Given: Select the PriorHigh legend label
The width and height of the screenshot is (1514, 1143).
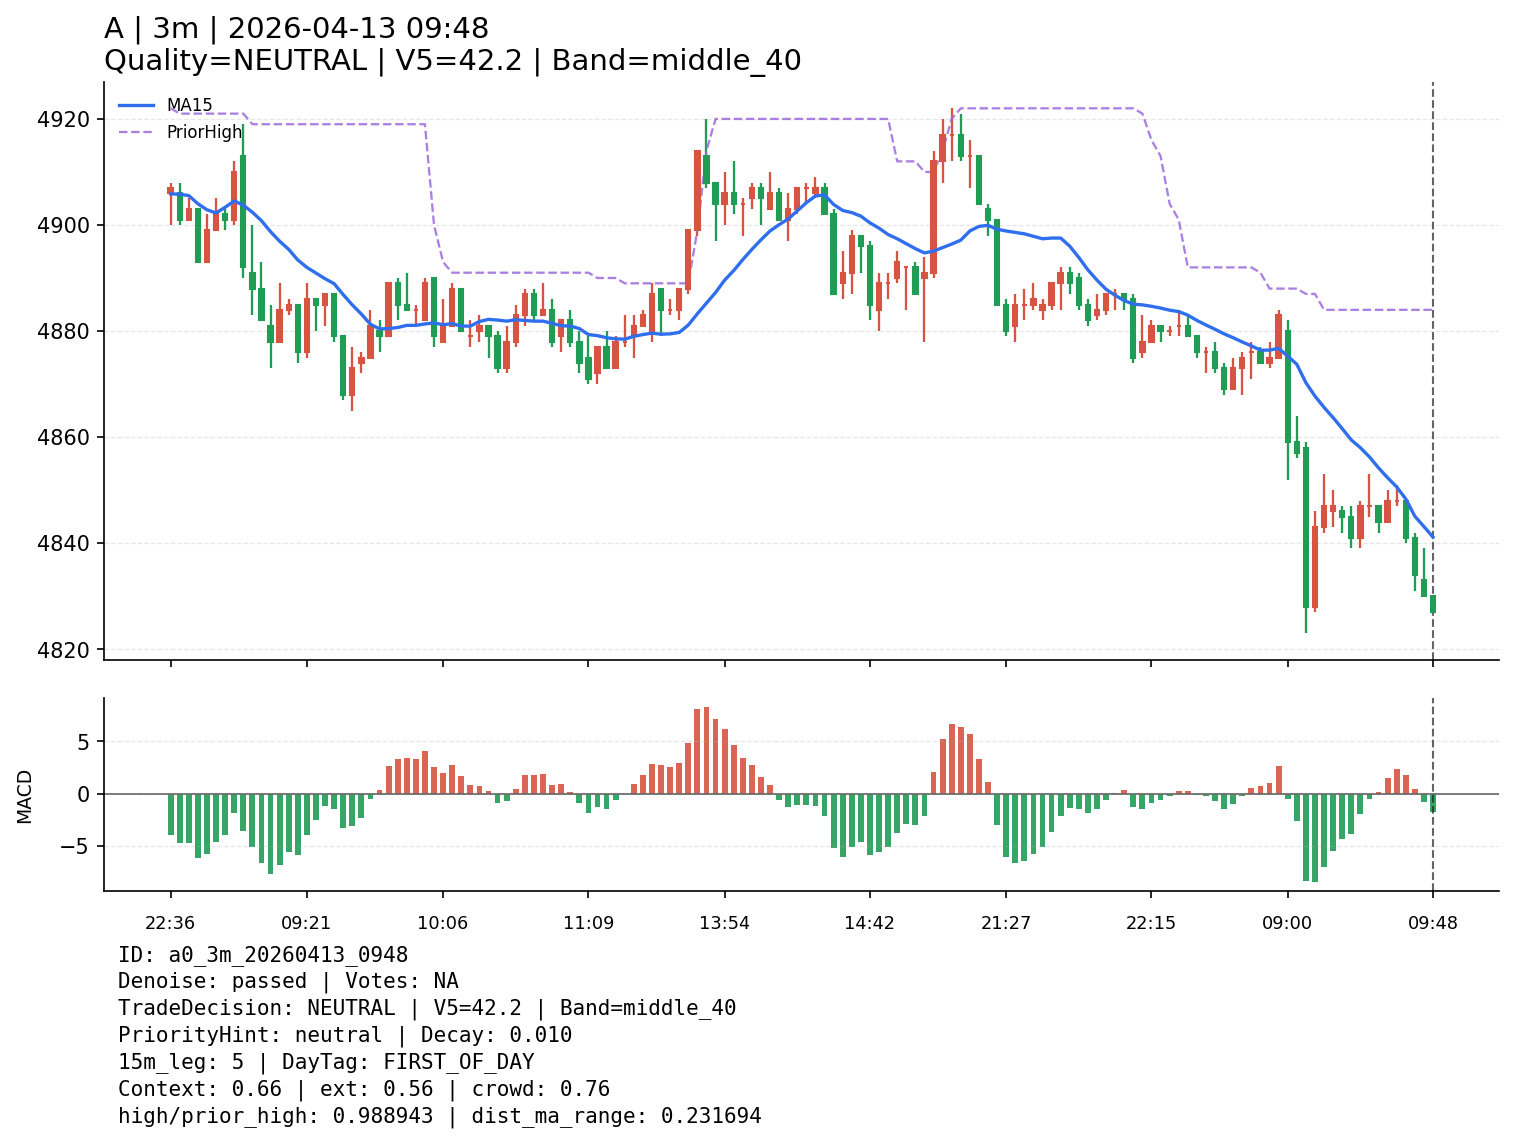Looking at the screenshot, I should [204, 132].
